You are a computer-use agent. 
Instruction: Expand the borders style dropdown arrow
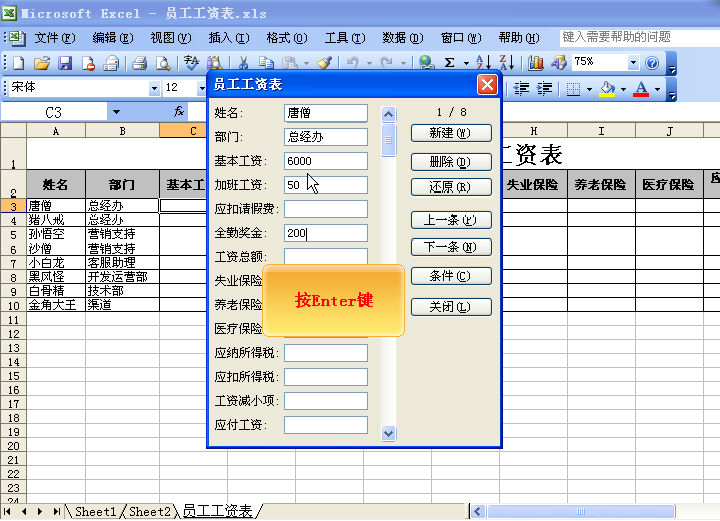point(589,89)
